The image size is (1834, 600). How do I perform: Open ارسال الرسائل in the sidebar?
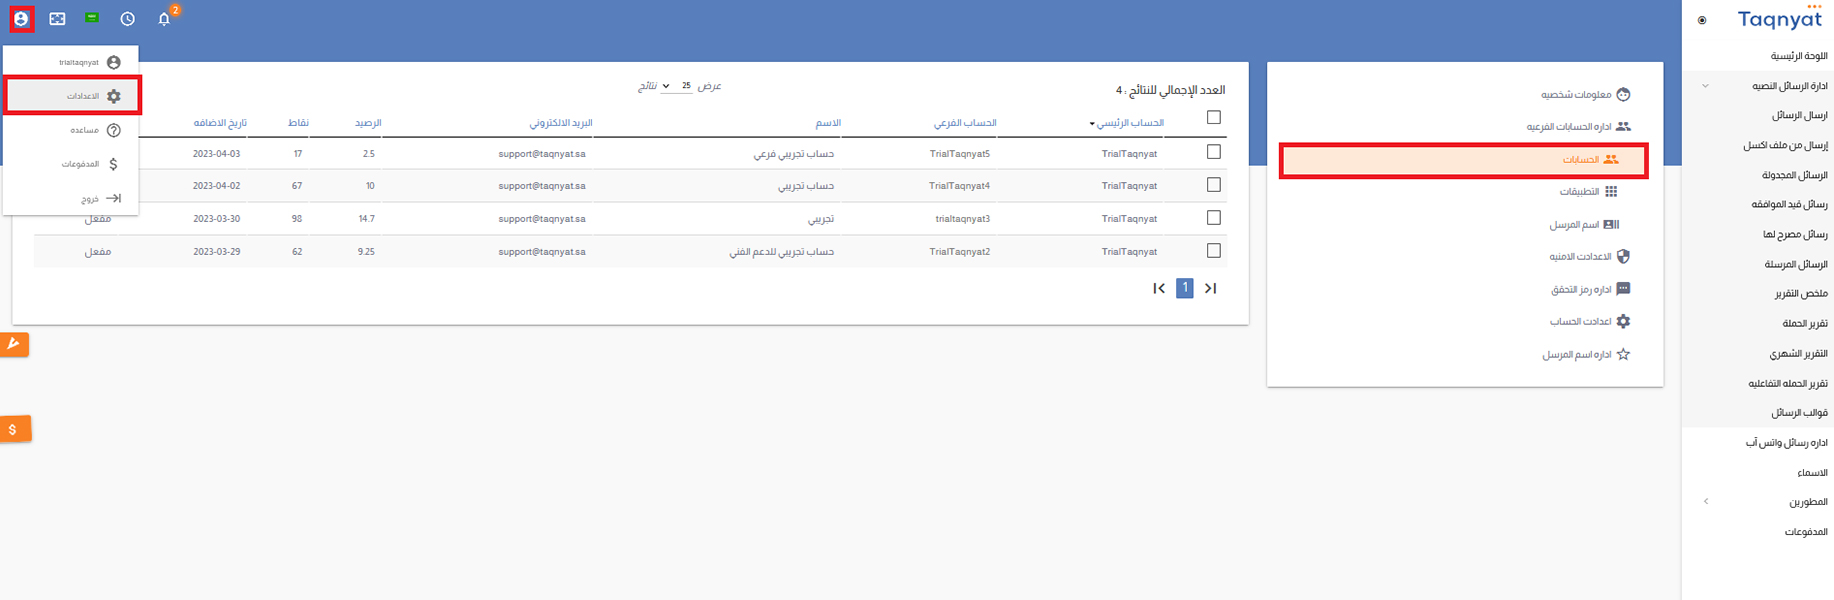(x=1799, y=116)
